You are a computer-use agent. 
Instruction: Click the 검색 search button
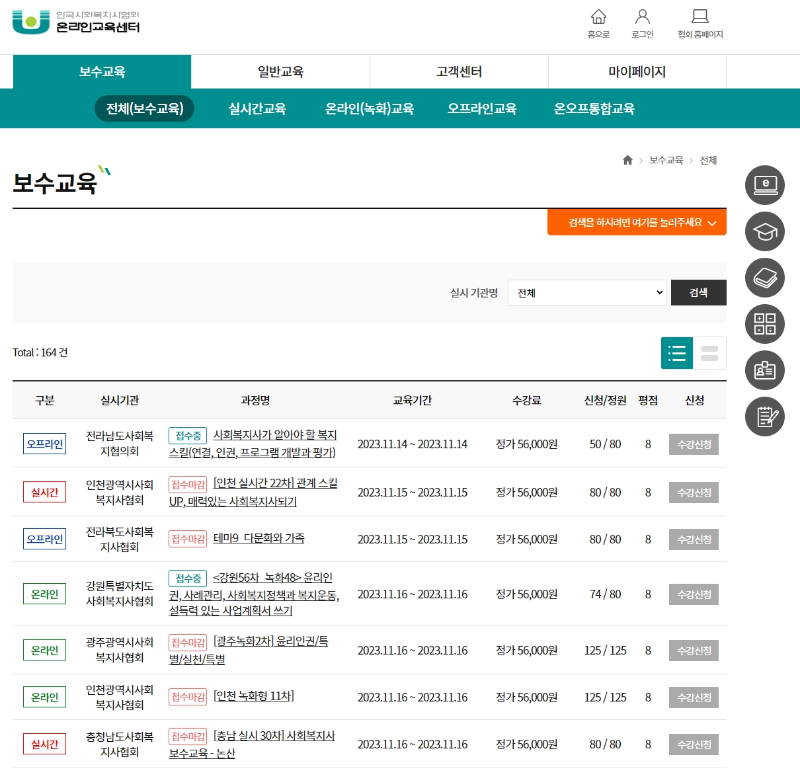coord(698,292)
